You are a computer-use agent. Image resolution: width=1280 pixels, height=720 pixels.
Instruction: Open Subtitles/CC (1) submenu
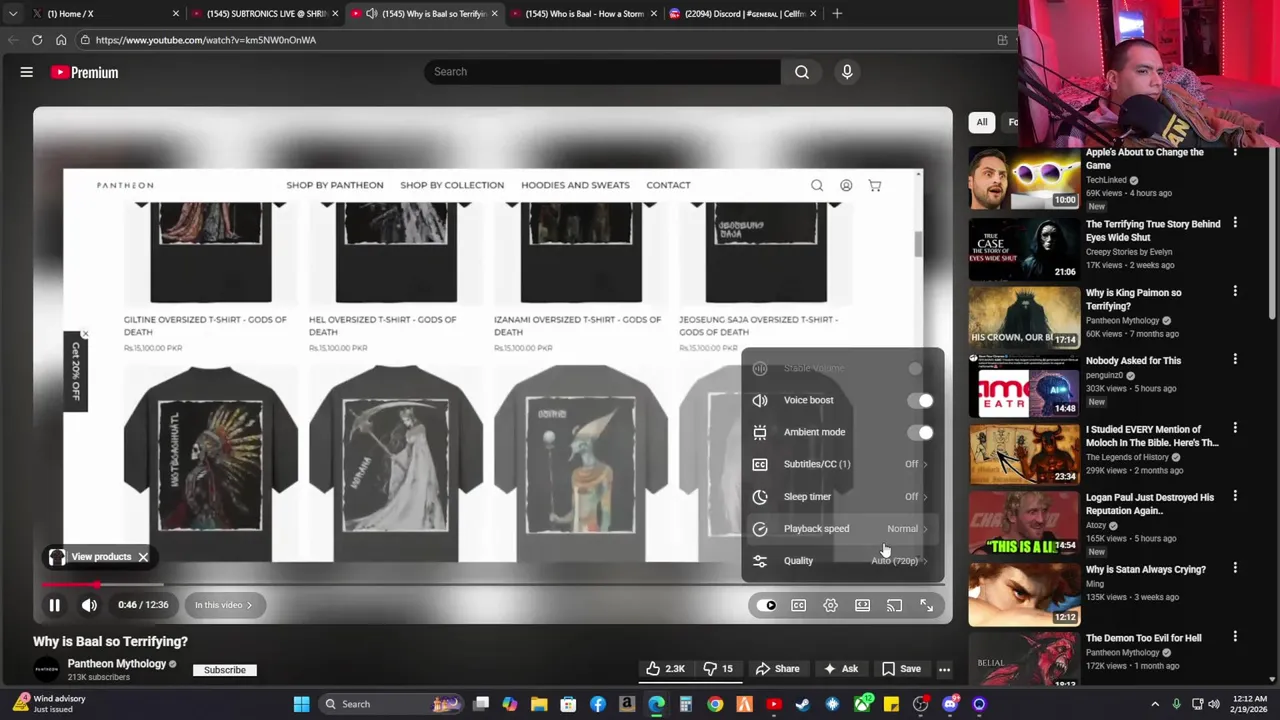(842, 464)
